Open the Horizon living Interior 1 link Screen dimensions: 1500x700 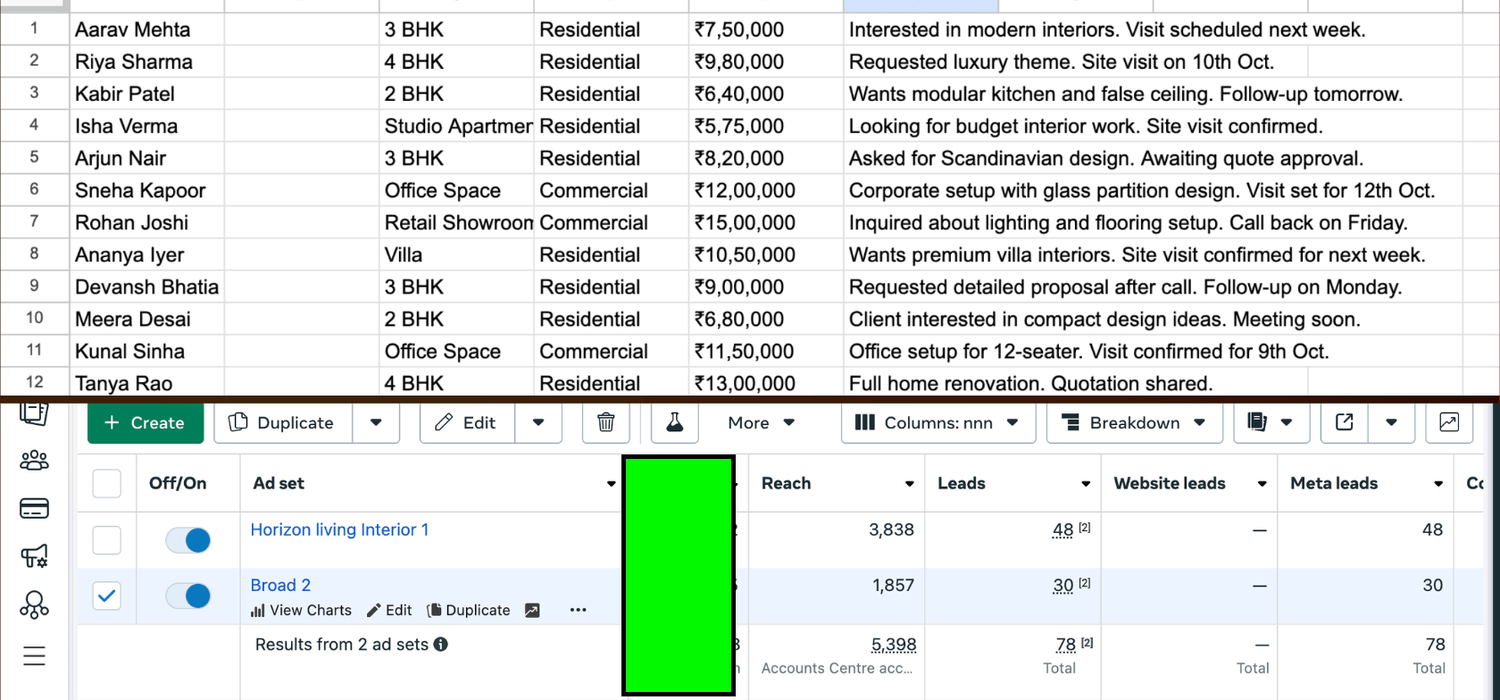pos(339,530)
